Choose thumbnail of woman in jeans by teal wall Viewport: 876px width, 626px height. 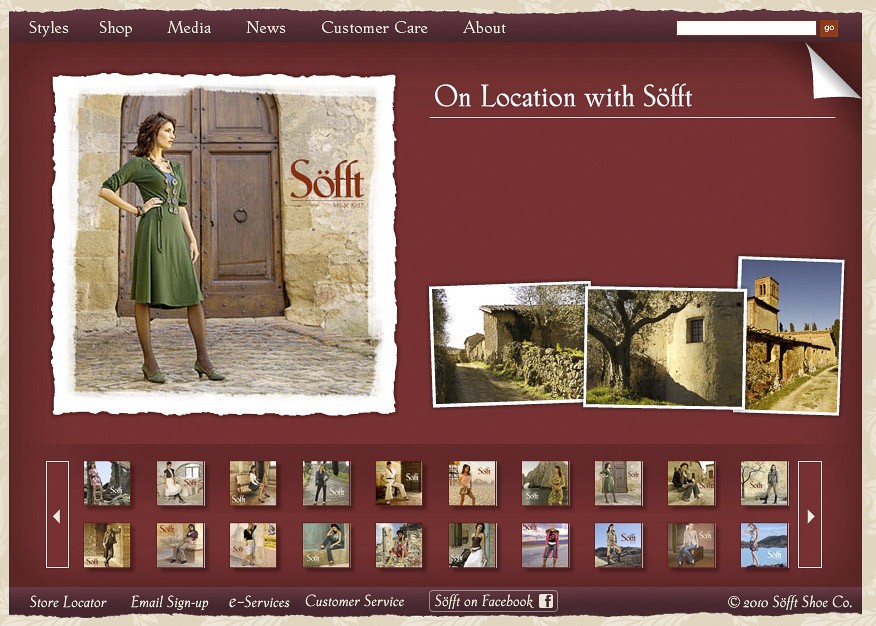[x=326, y=545]
